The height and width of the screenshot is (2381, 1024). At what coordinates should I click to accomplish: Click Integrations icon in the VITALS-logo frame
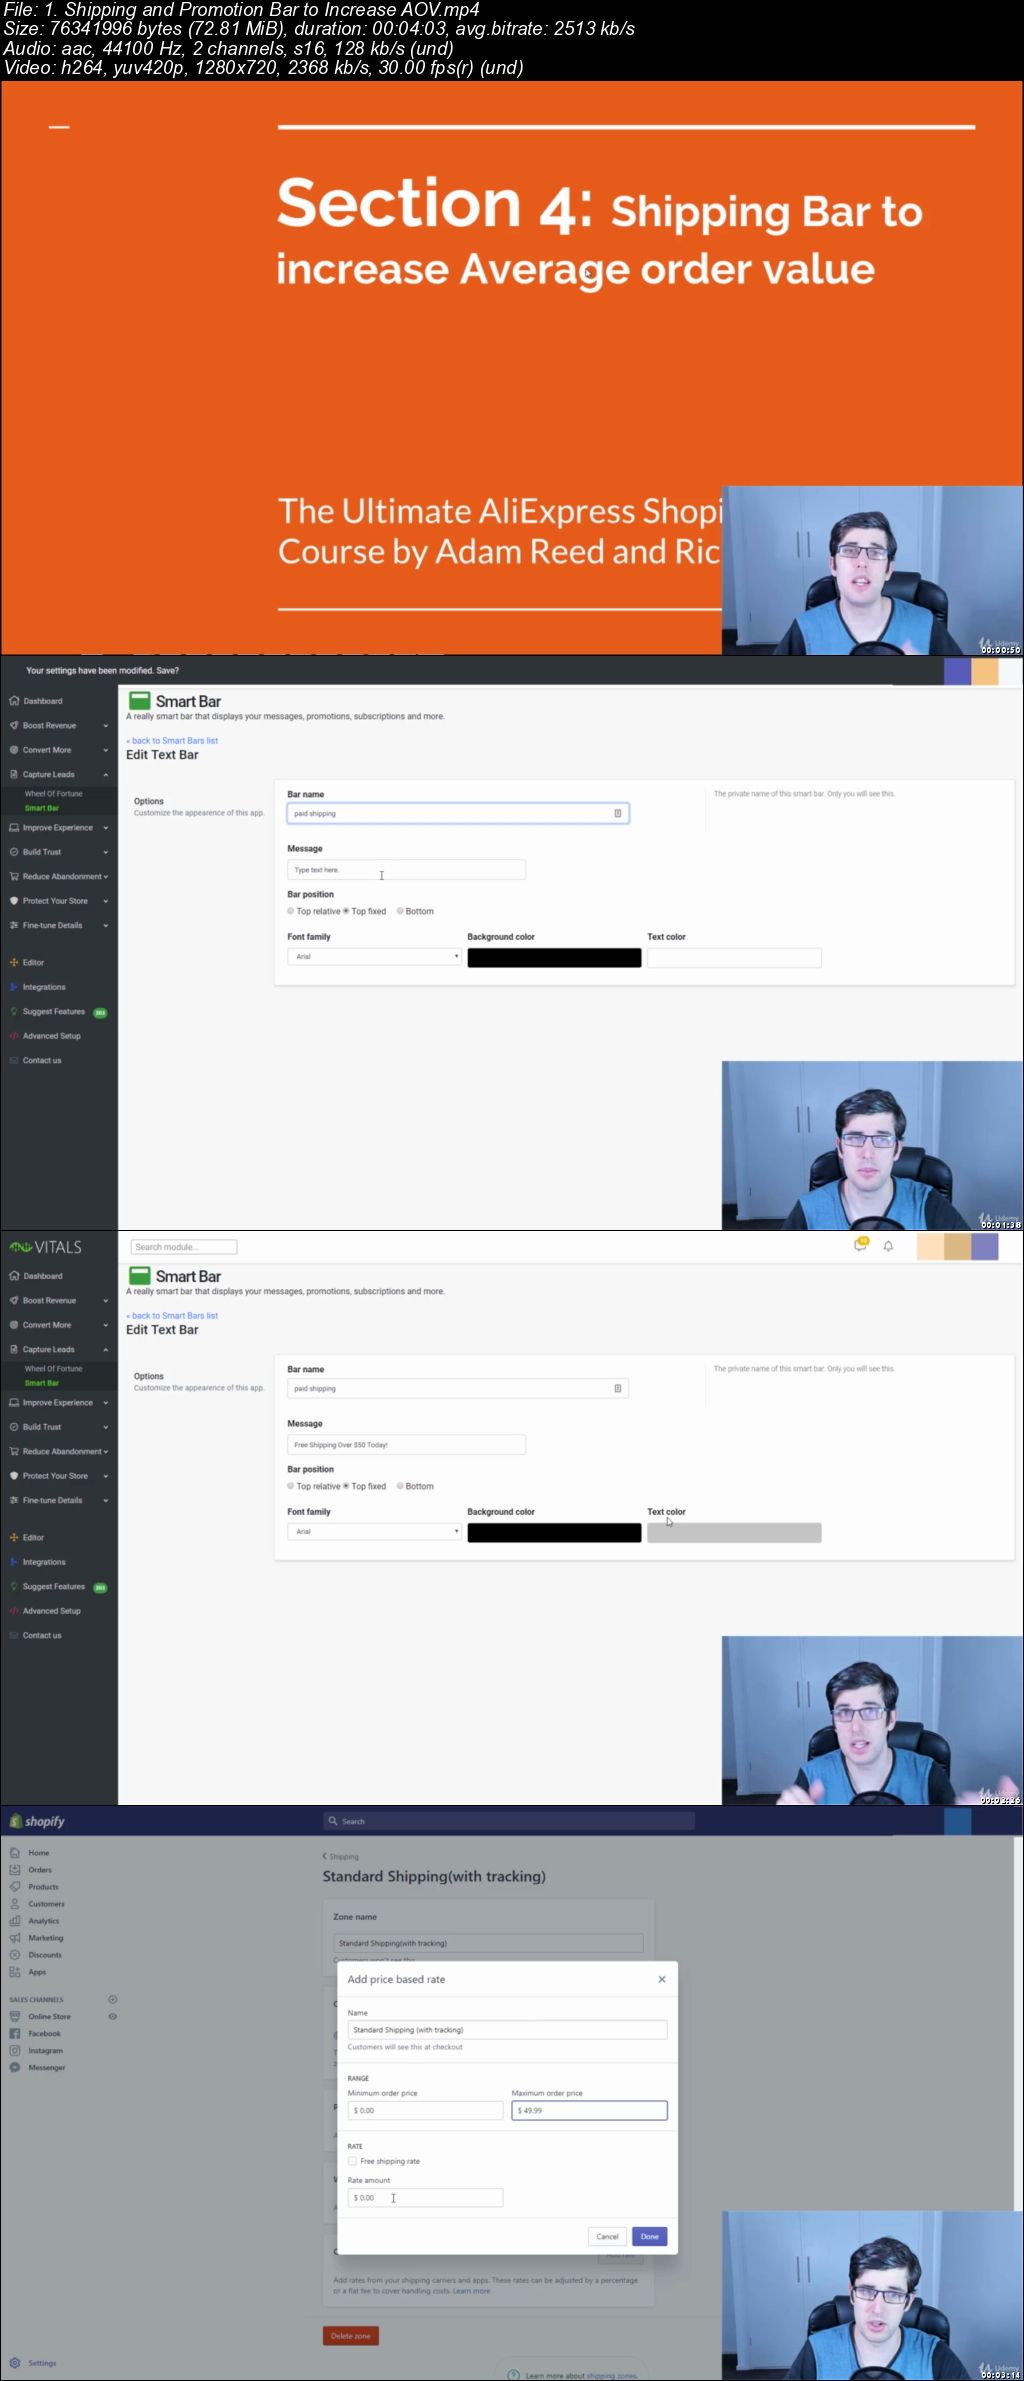point(14,1562)
